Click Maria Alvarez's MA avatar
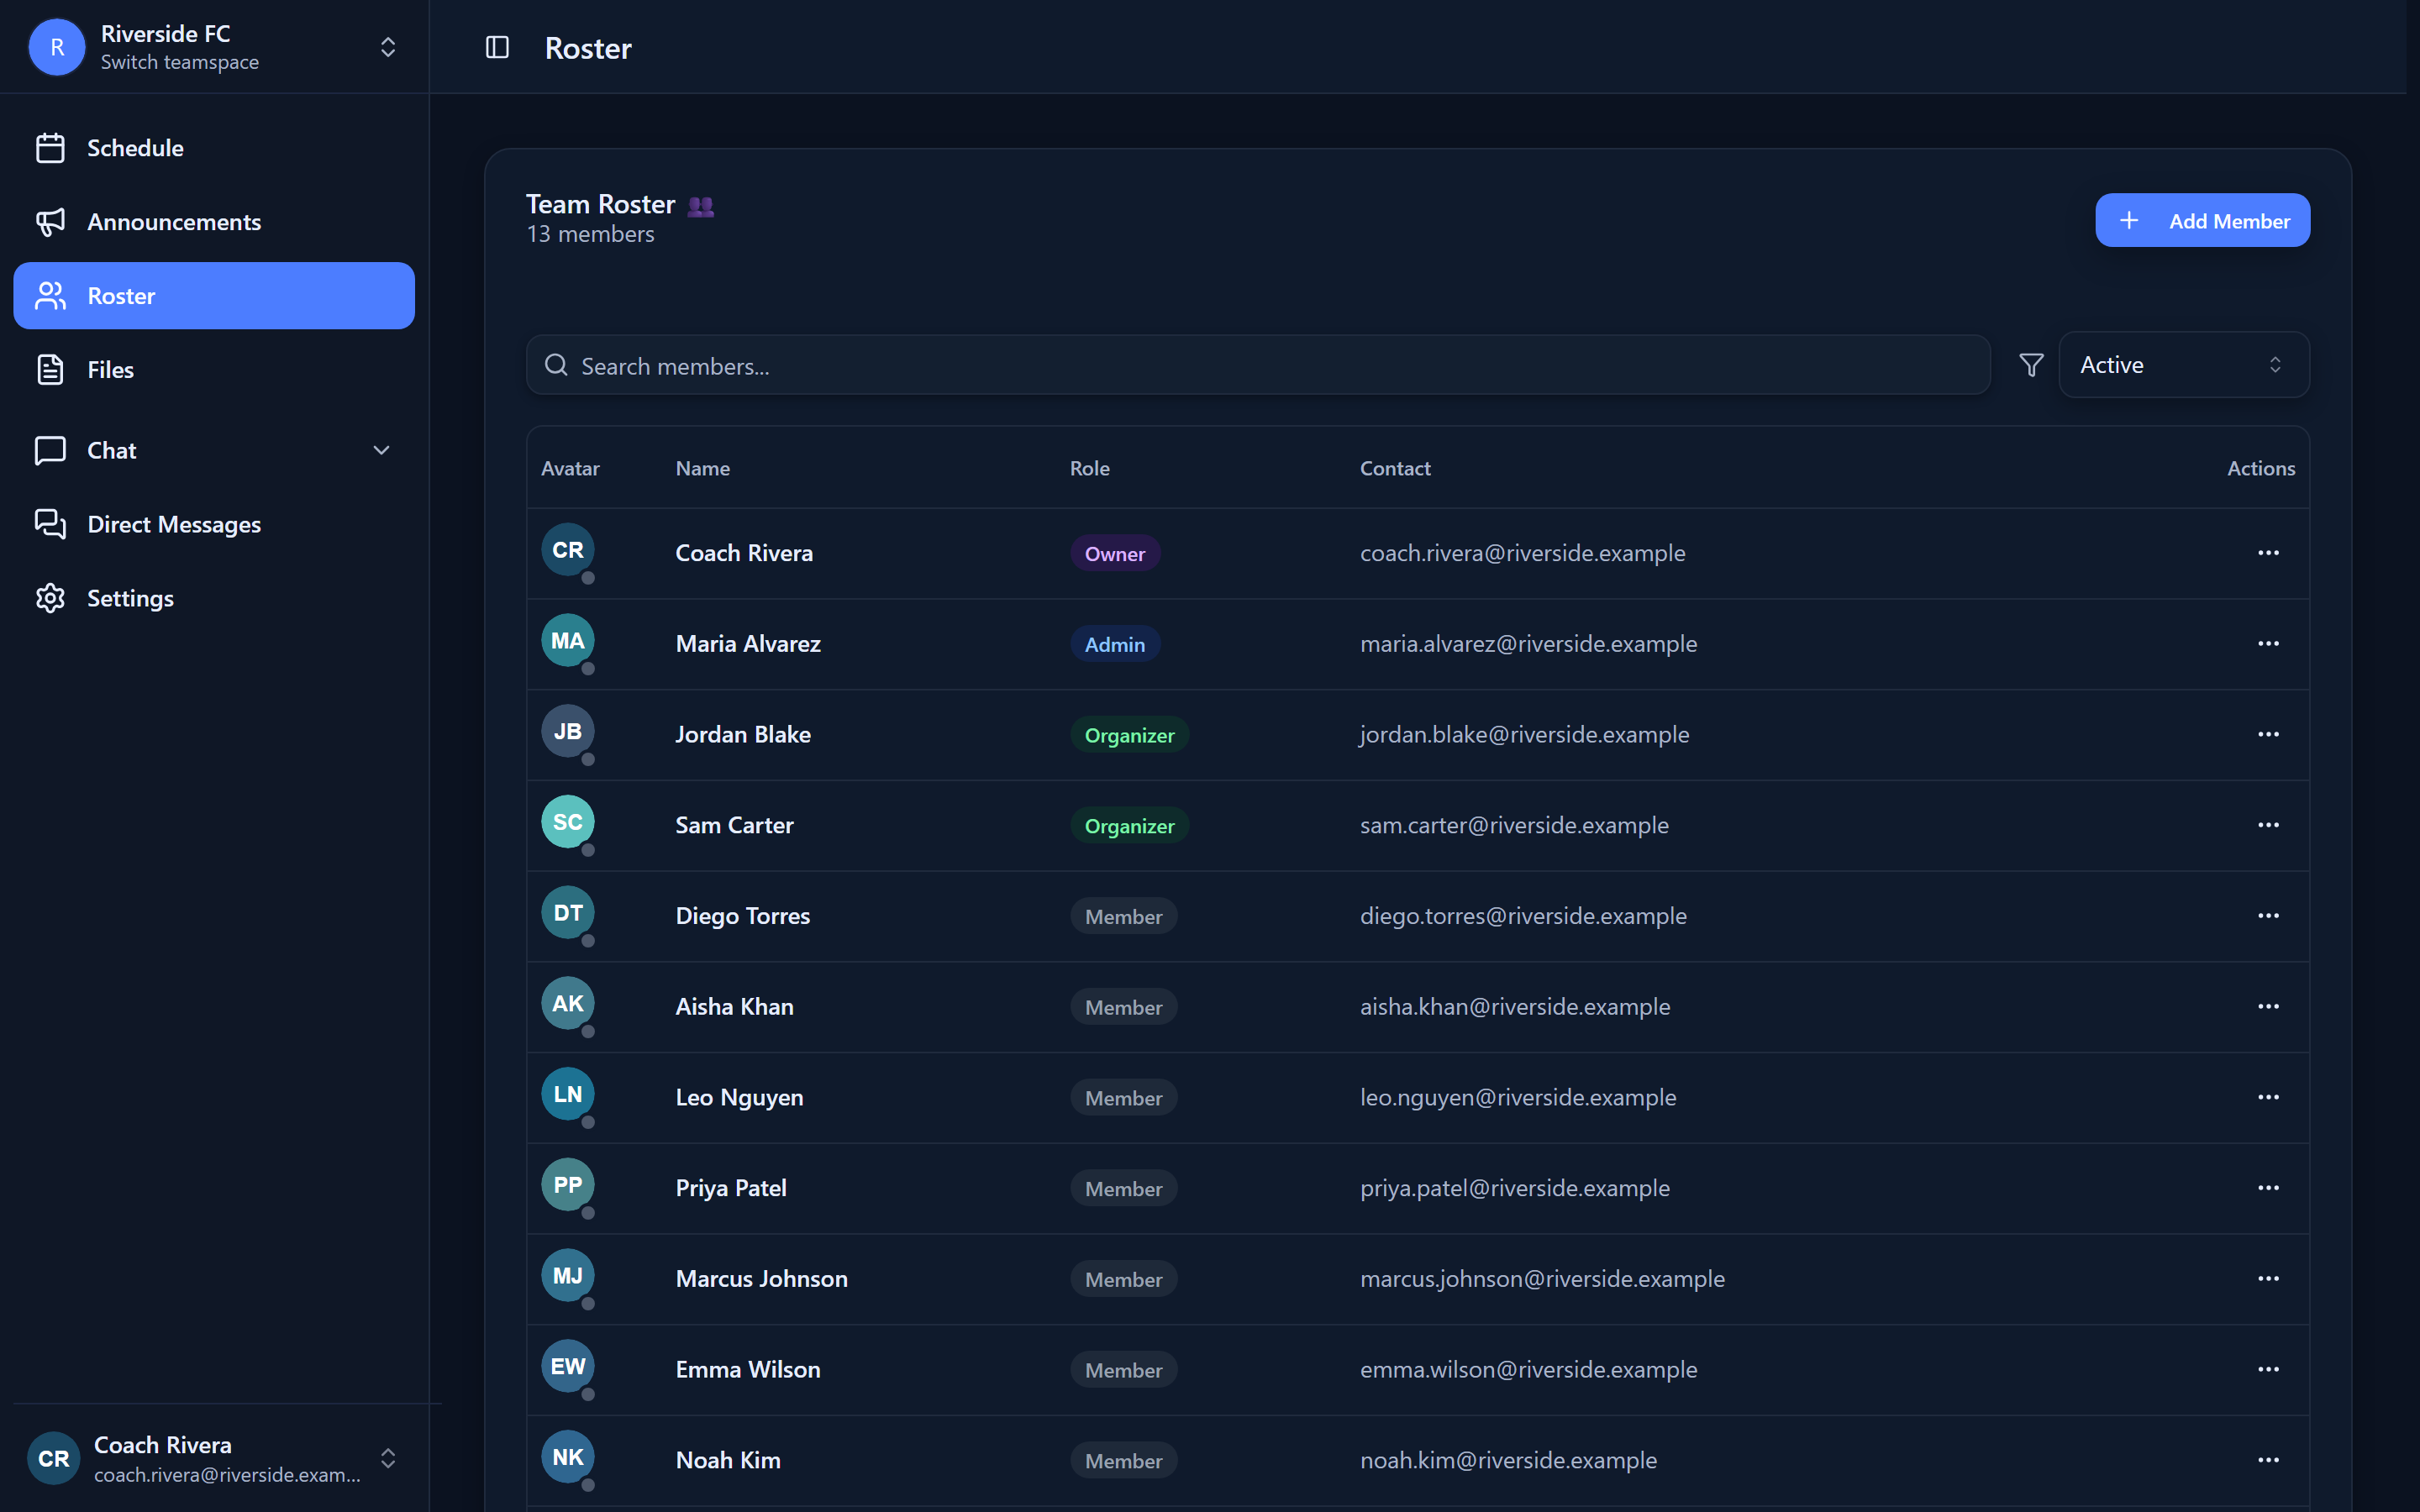 [568, 641]
